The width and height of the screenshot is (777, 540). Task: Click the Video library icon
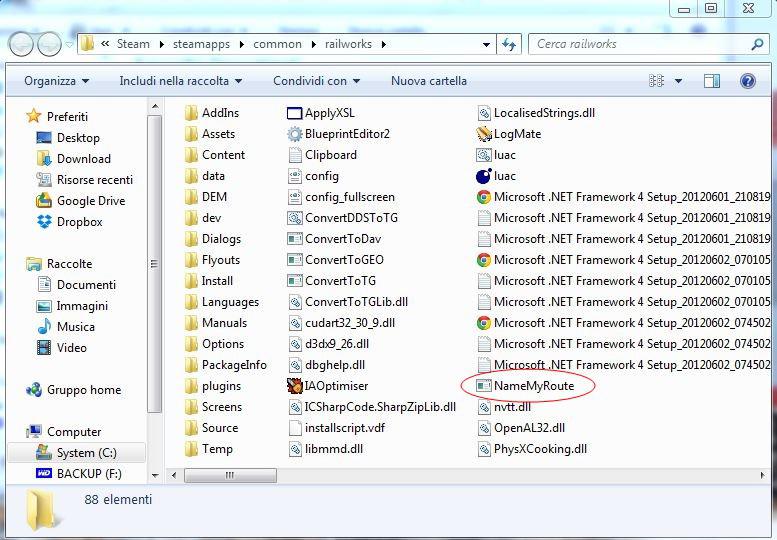[x=44, y=348]
